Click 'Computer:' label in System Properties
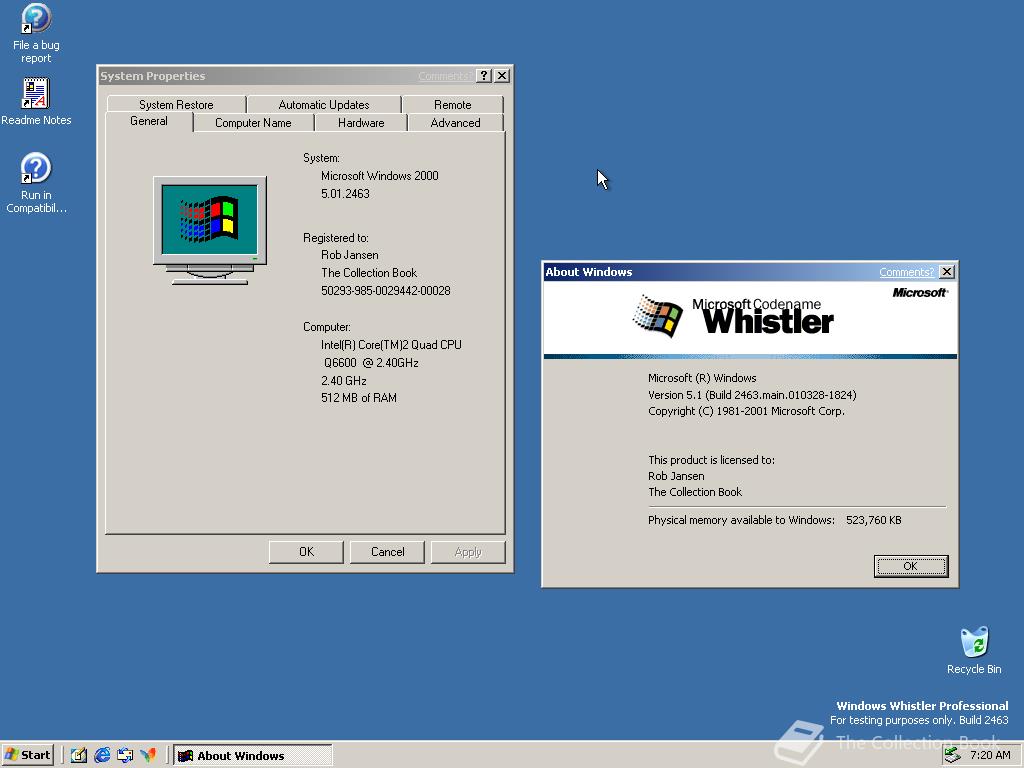The height and width of the screenshot is (768, 1024). click(327, 327)
